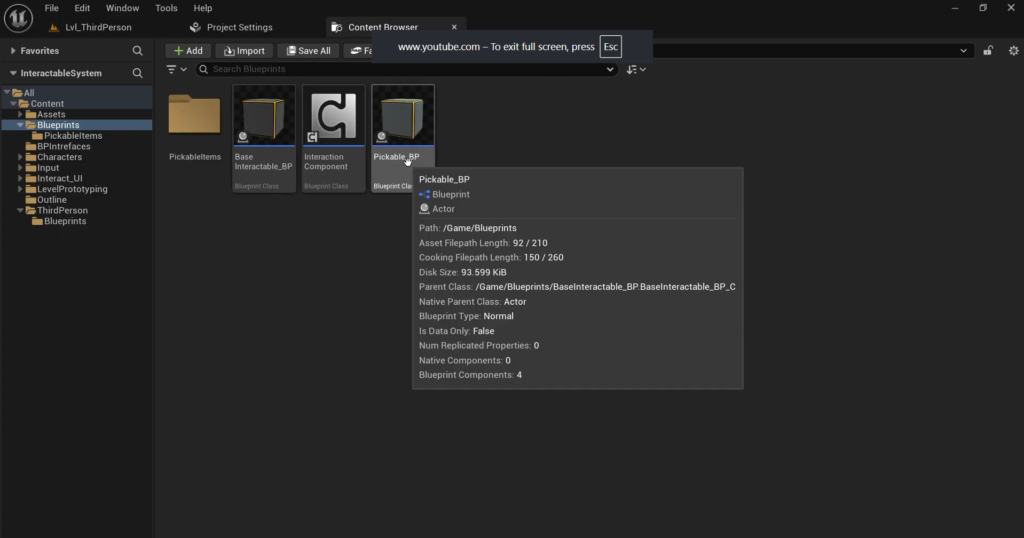Click the Add button

[x=188, y=51]
